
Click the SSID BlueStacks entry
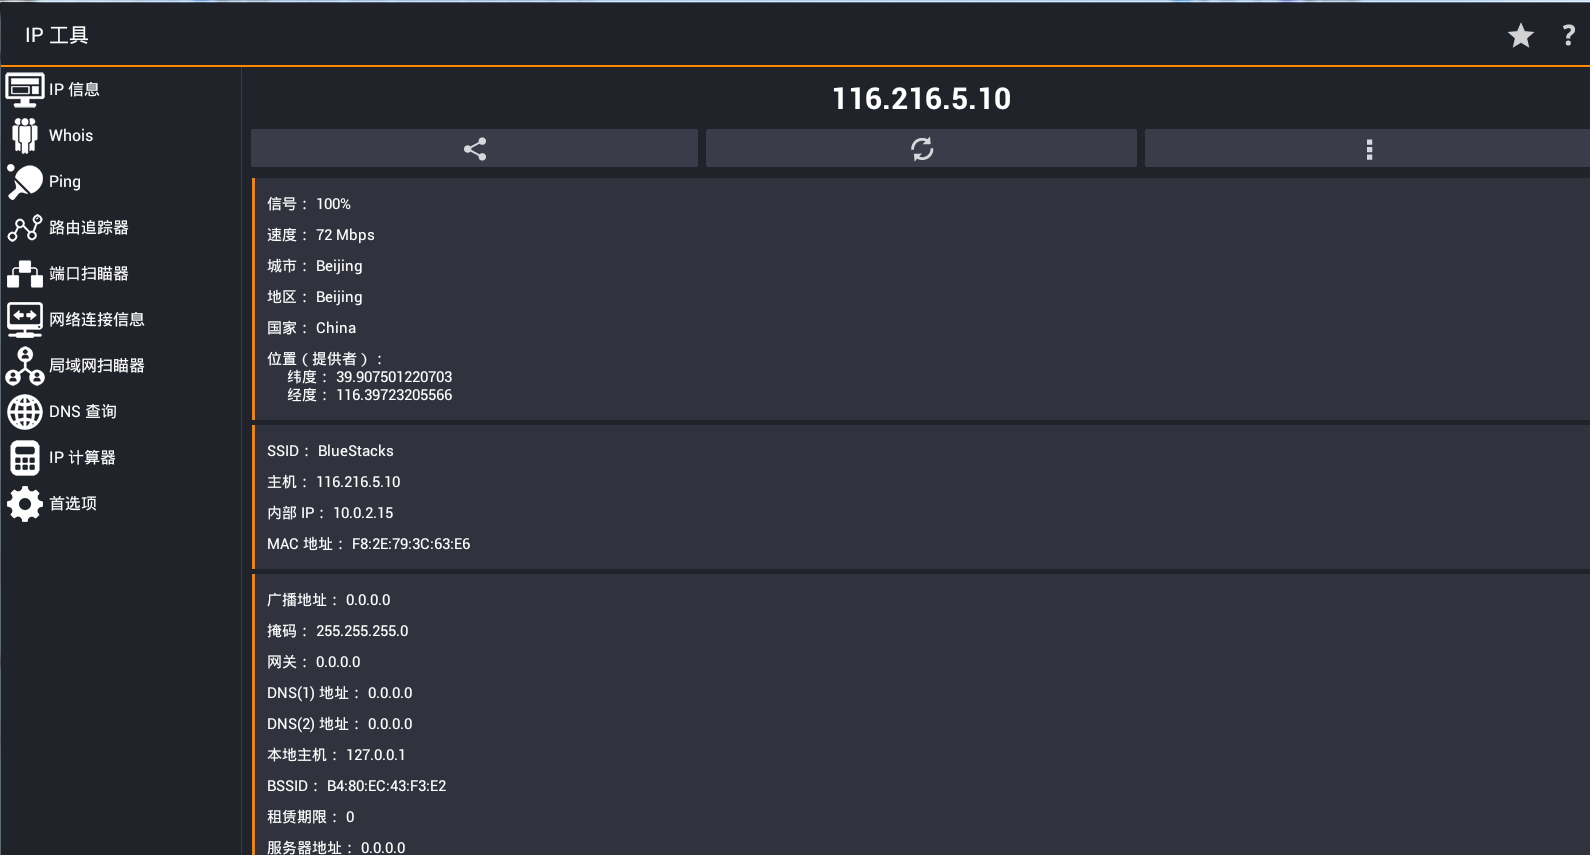[330, 451]
